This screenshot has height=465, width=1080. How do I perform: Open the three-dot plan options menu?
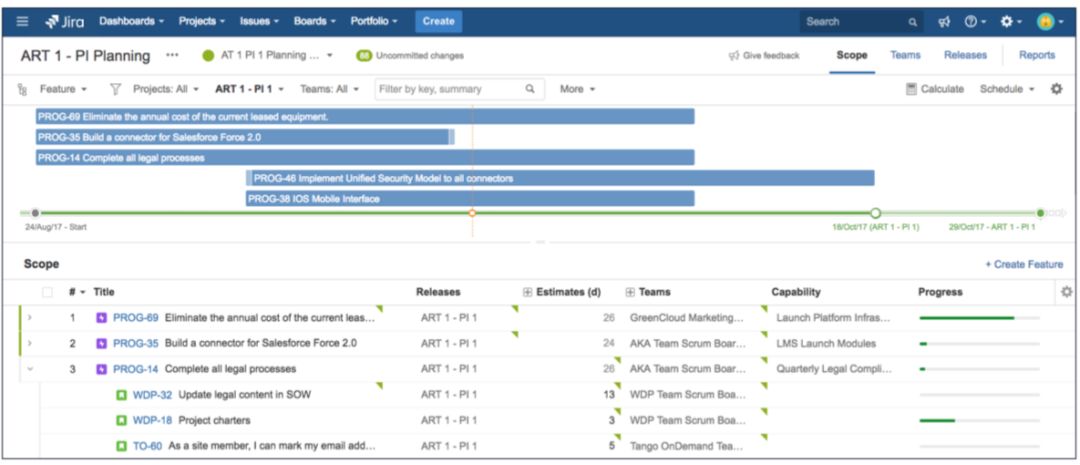(172, 55)
